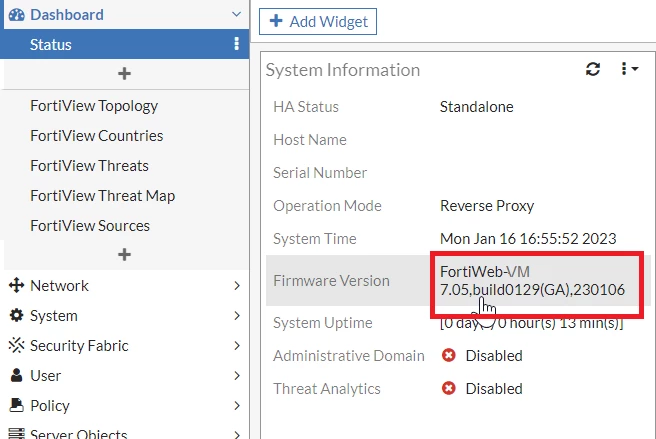Viewport: 656px width, 439px height.
Task: Expand the Network menu chevron
Action: click(x=237, y=286)
